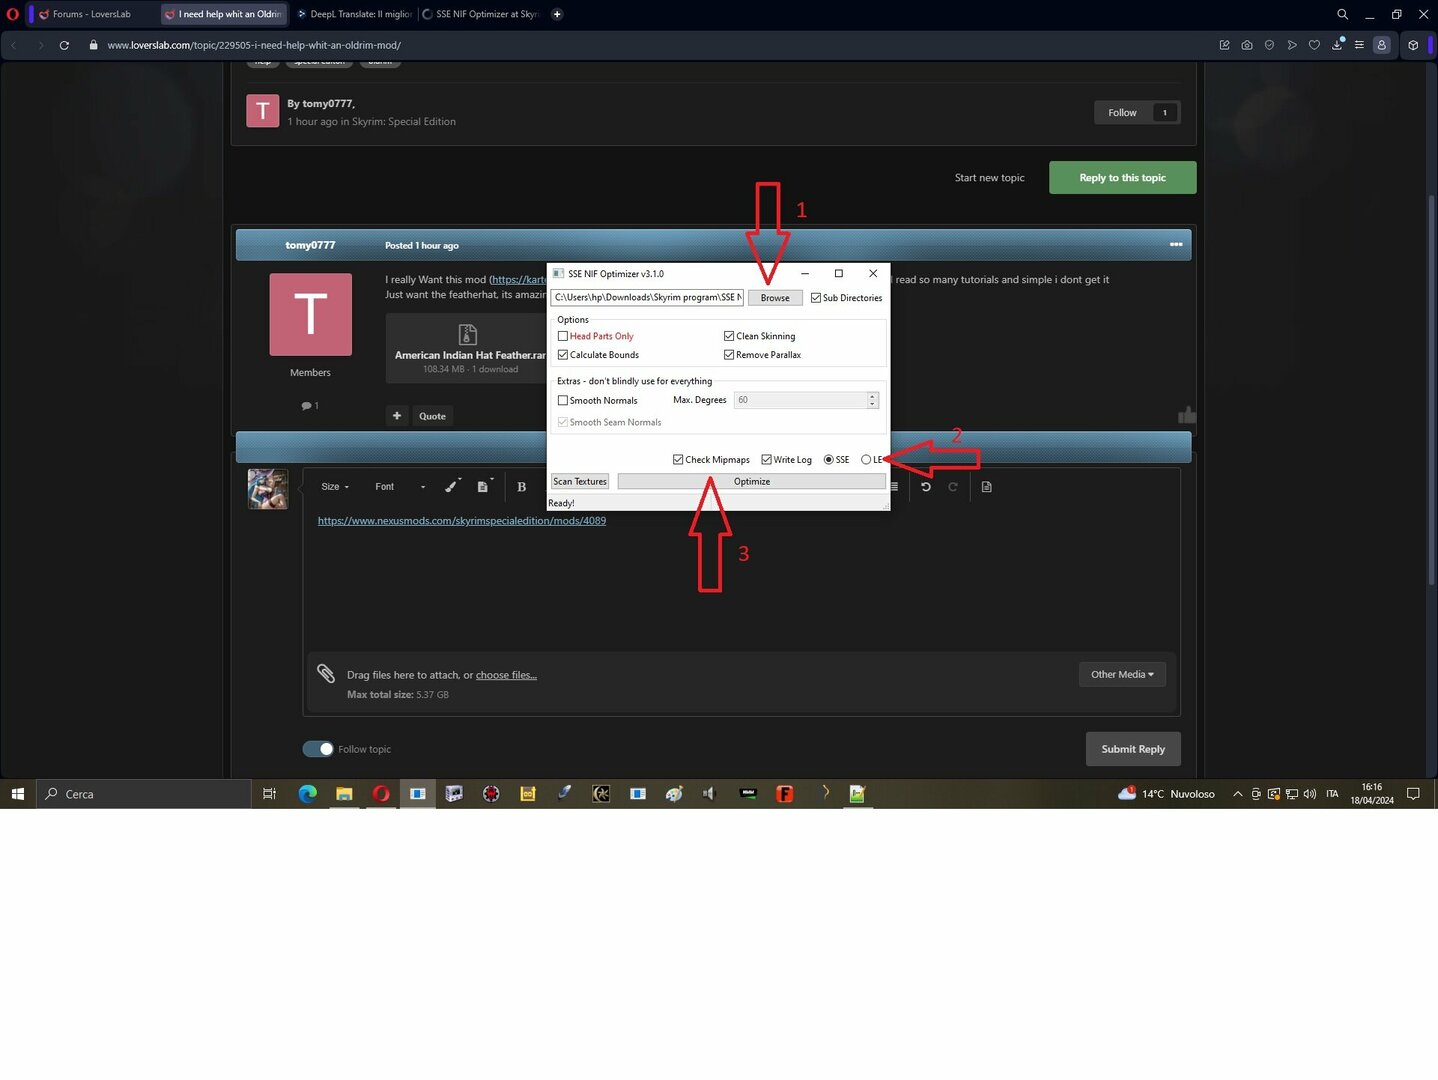Click the Optimize button

(751, 482)
